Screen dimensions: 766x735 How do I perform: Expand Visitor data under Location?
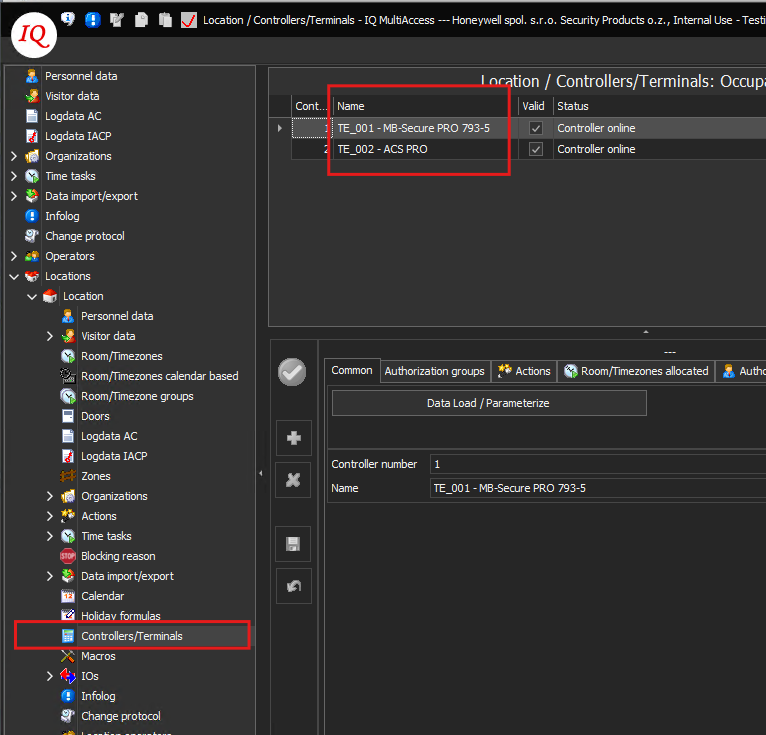(50, 336)
